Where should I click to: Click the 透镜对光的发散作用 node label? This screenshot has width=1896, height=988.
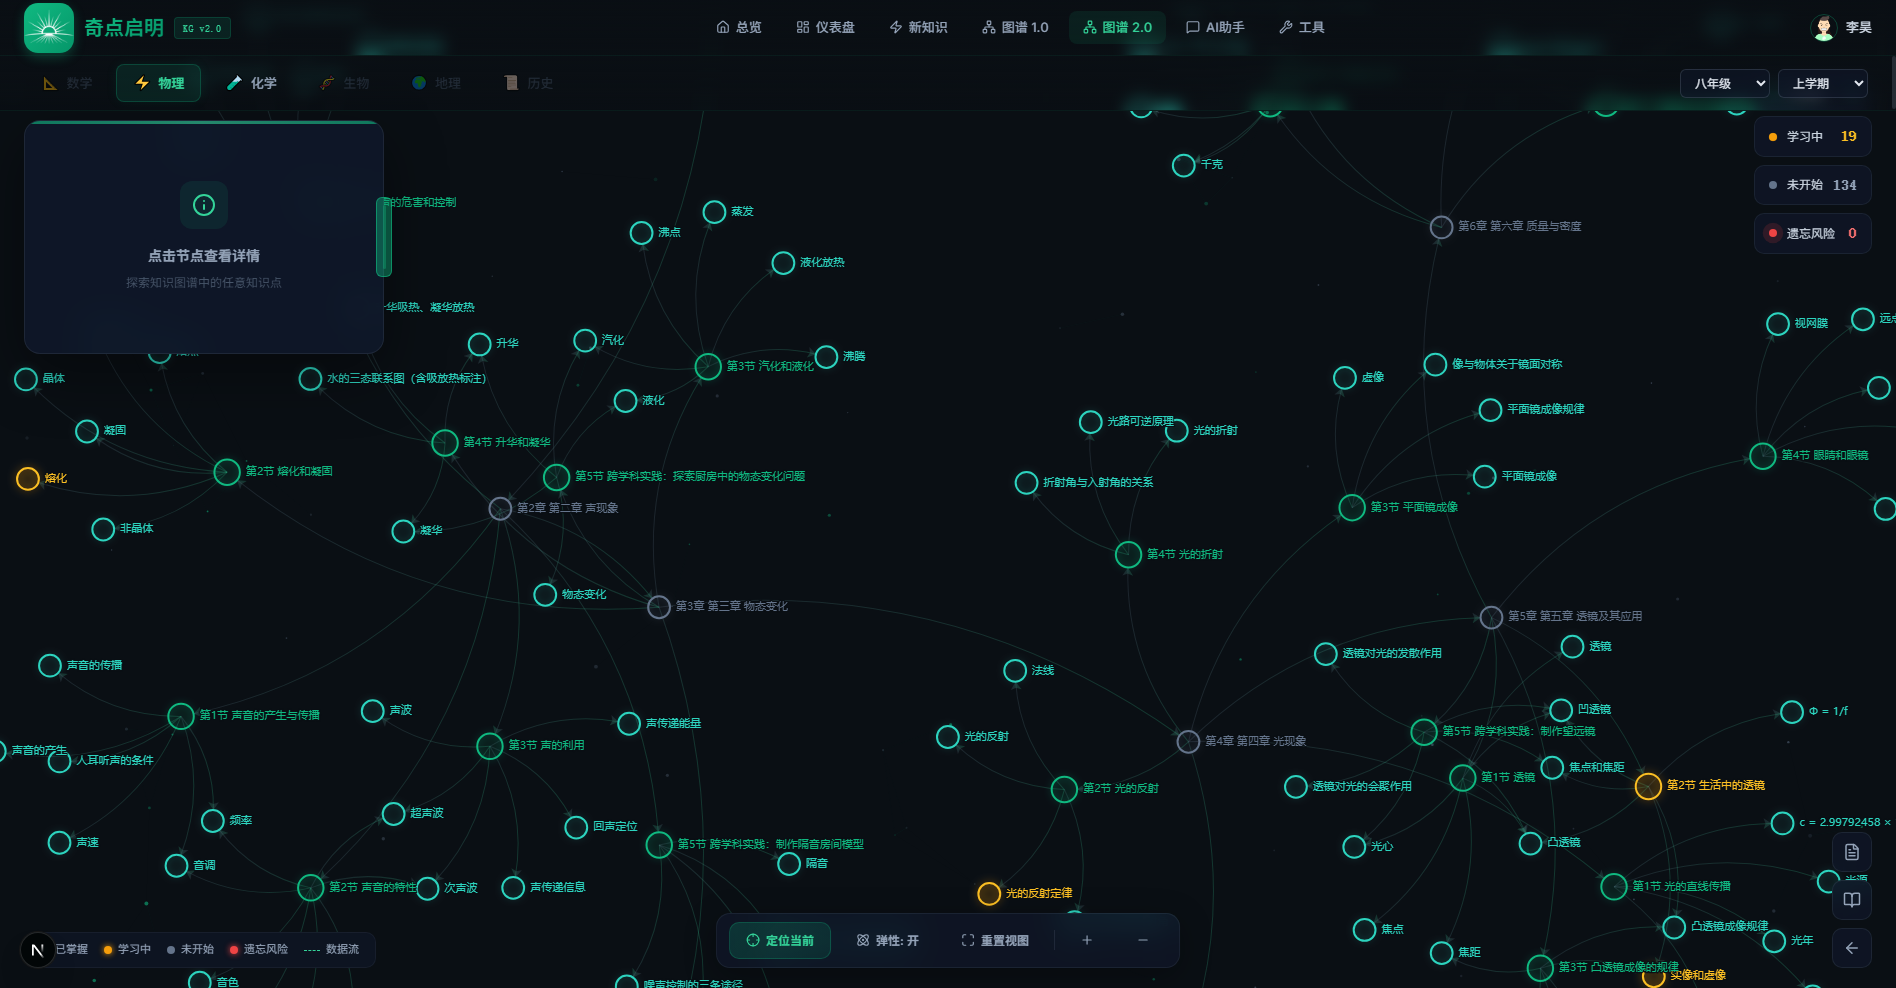(x=1392, y=654)
